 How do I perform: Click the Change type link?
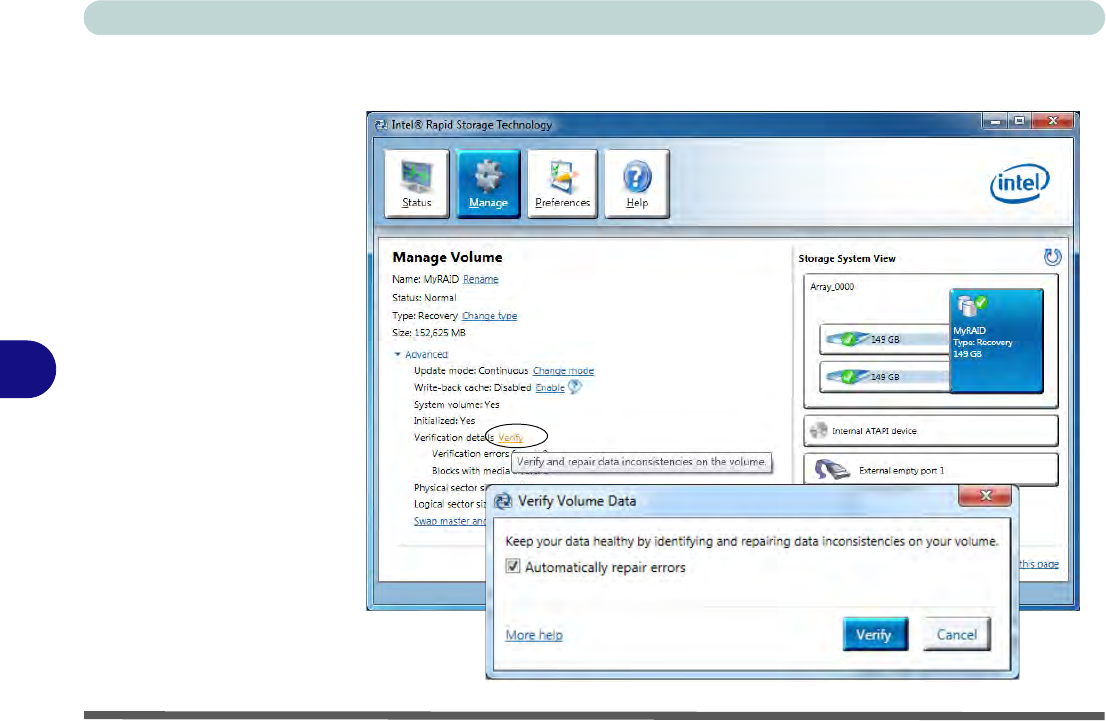490,316
